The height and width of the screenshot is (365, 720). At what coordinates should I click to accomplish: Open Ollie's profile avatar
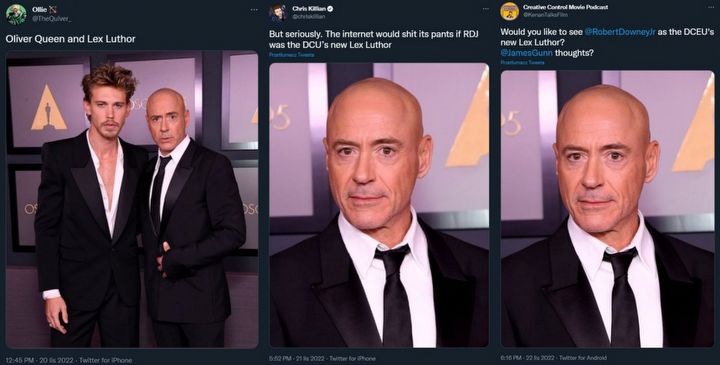pyautogui.click(x=16, y=14)
